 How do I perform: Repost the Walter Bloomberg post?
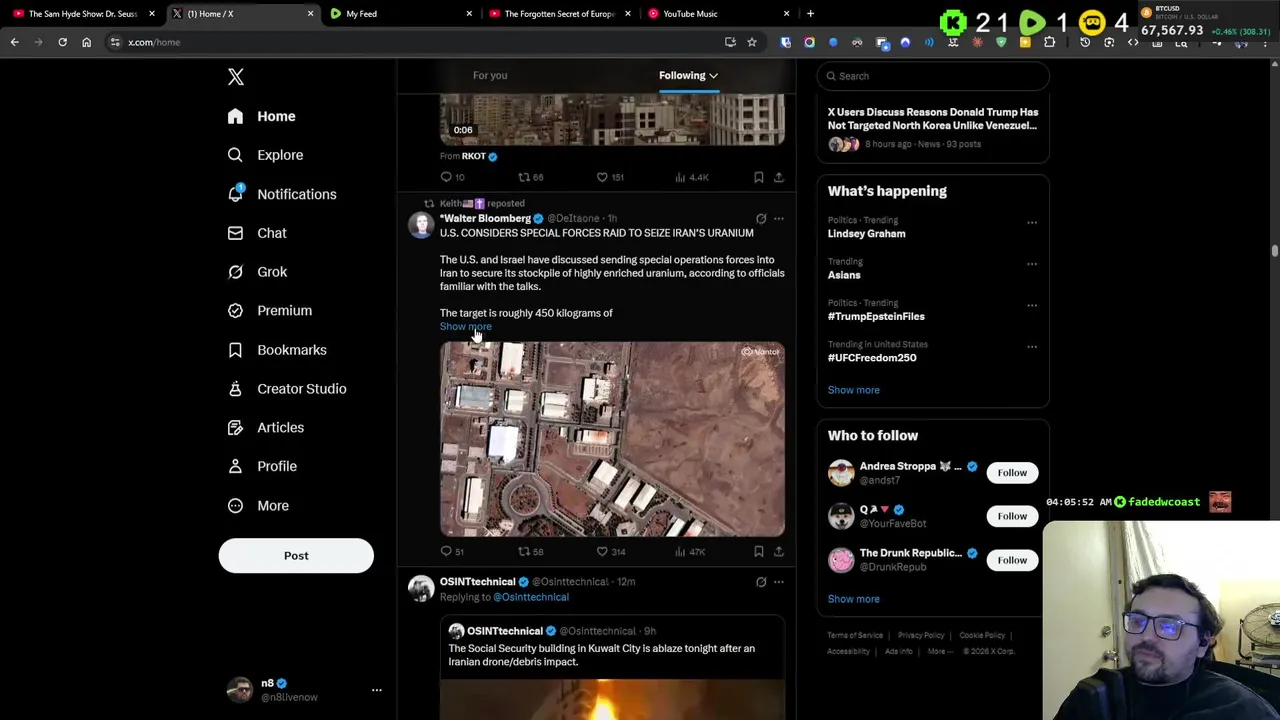pos(524,551)
